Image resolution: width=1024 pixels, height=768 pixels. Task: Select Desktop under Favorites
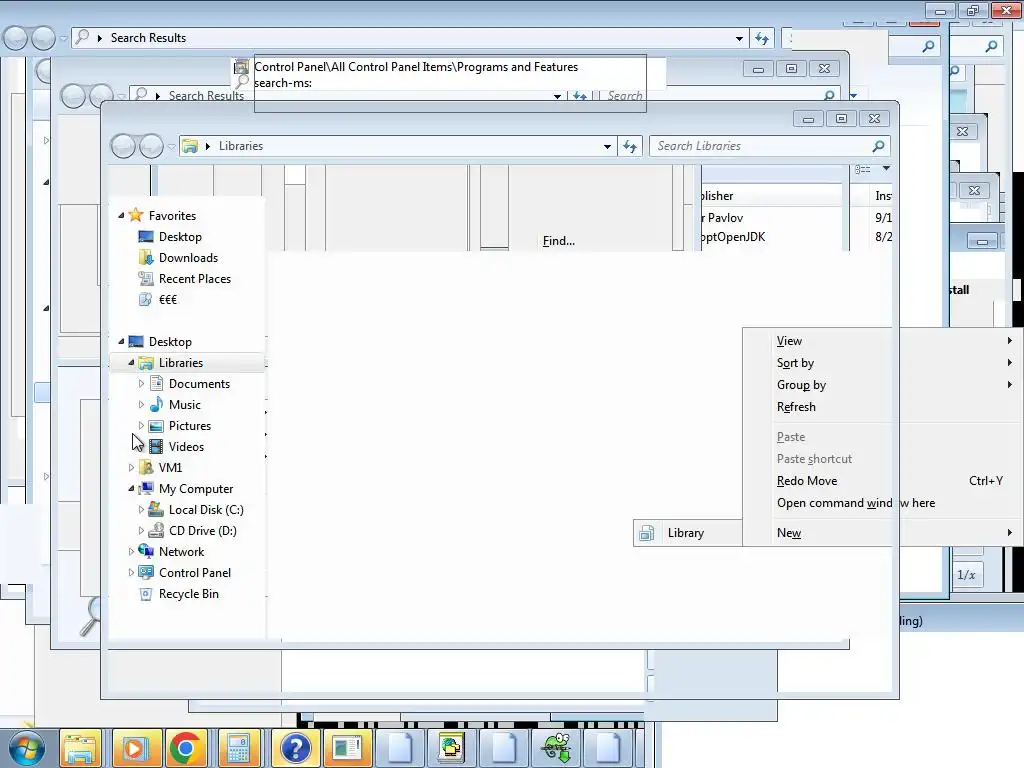point(180,236)
